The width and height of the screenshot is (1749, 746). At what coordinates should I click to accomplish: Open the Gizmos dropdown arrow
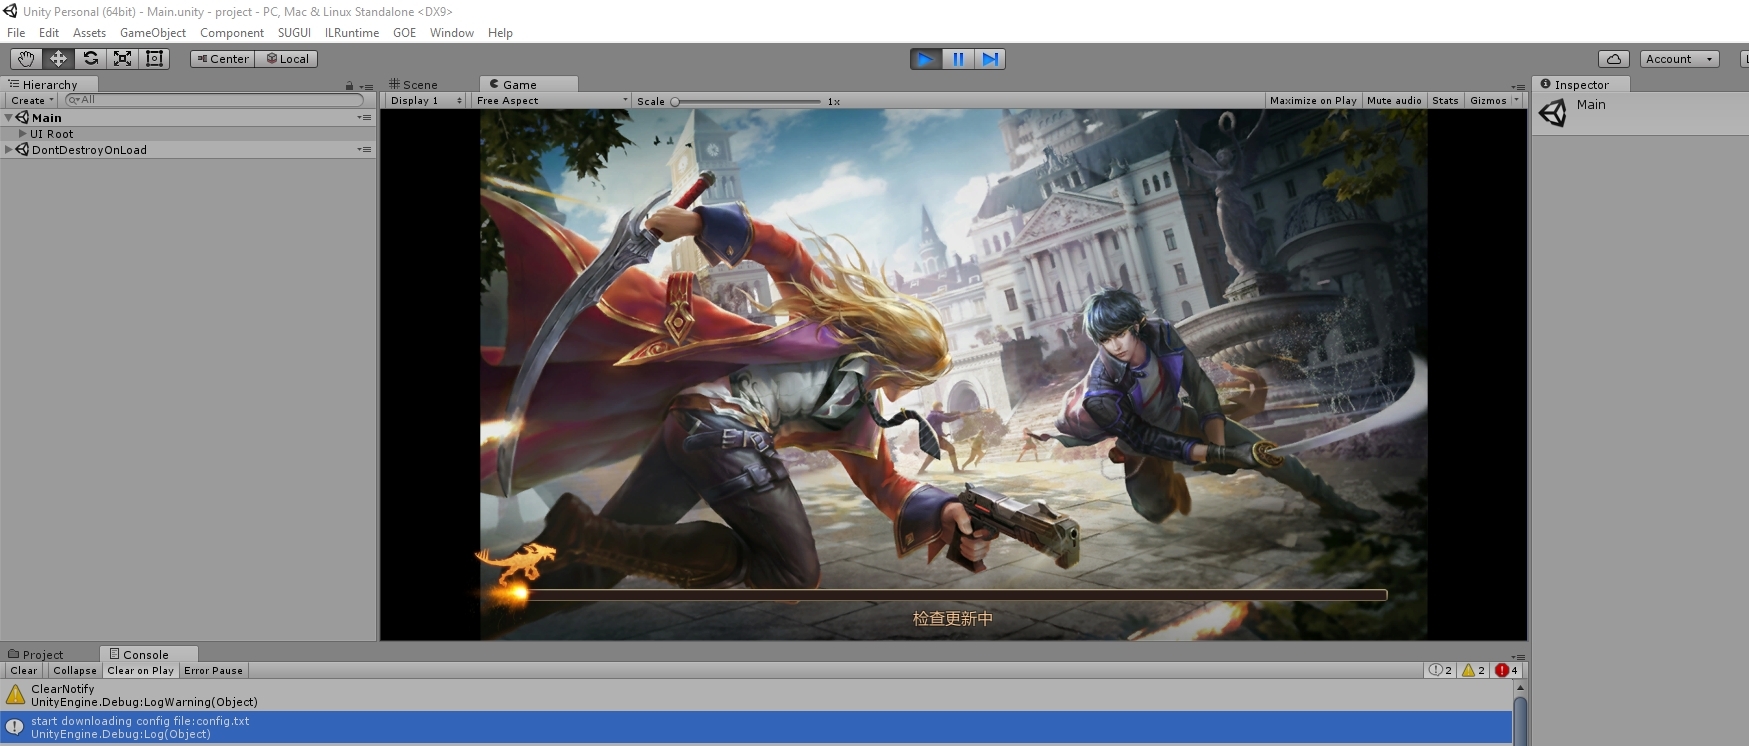tap(1517, 100)
